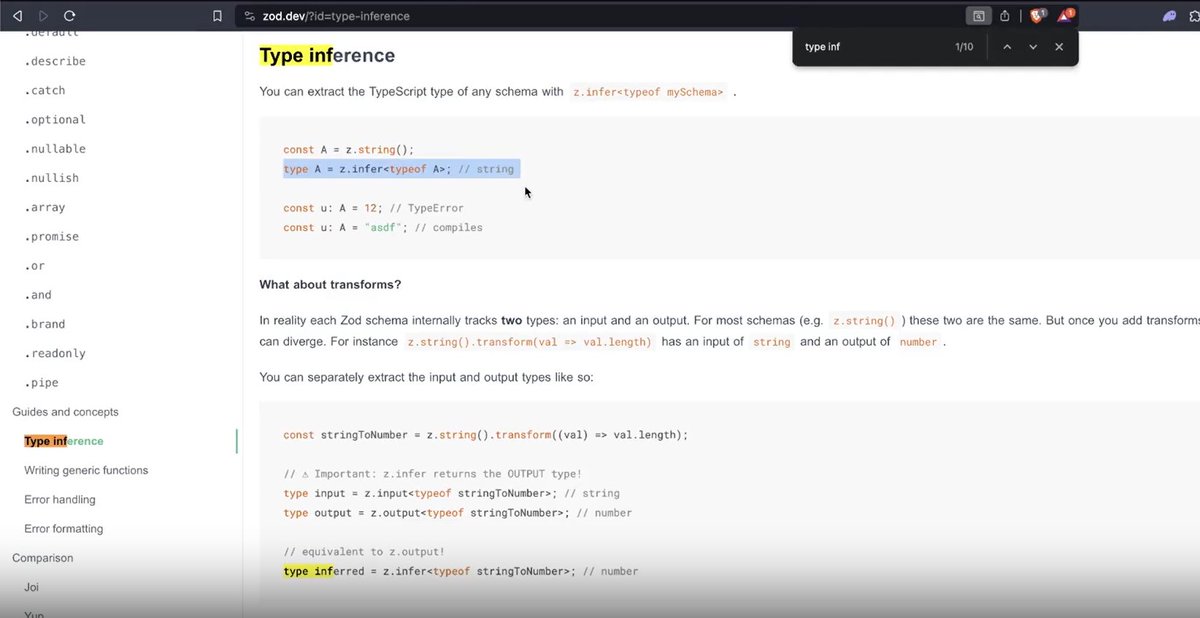Select the .and sidebar entry
This screenshot has width=1200, height=618.
38,295
